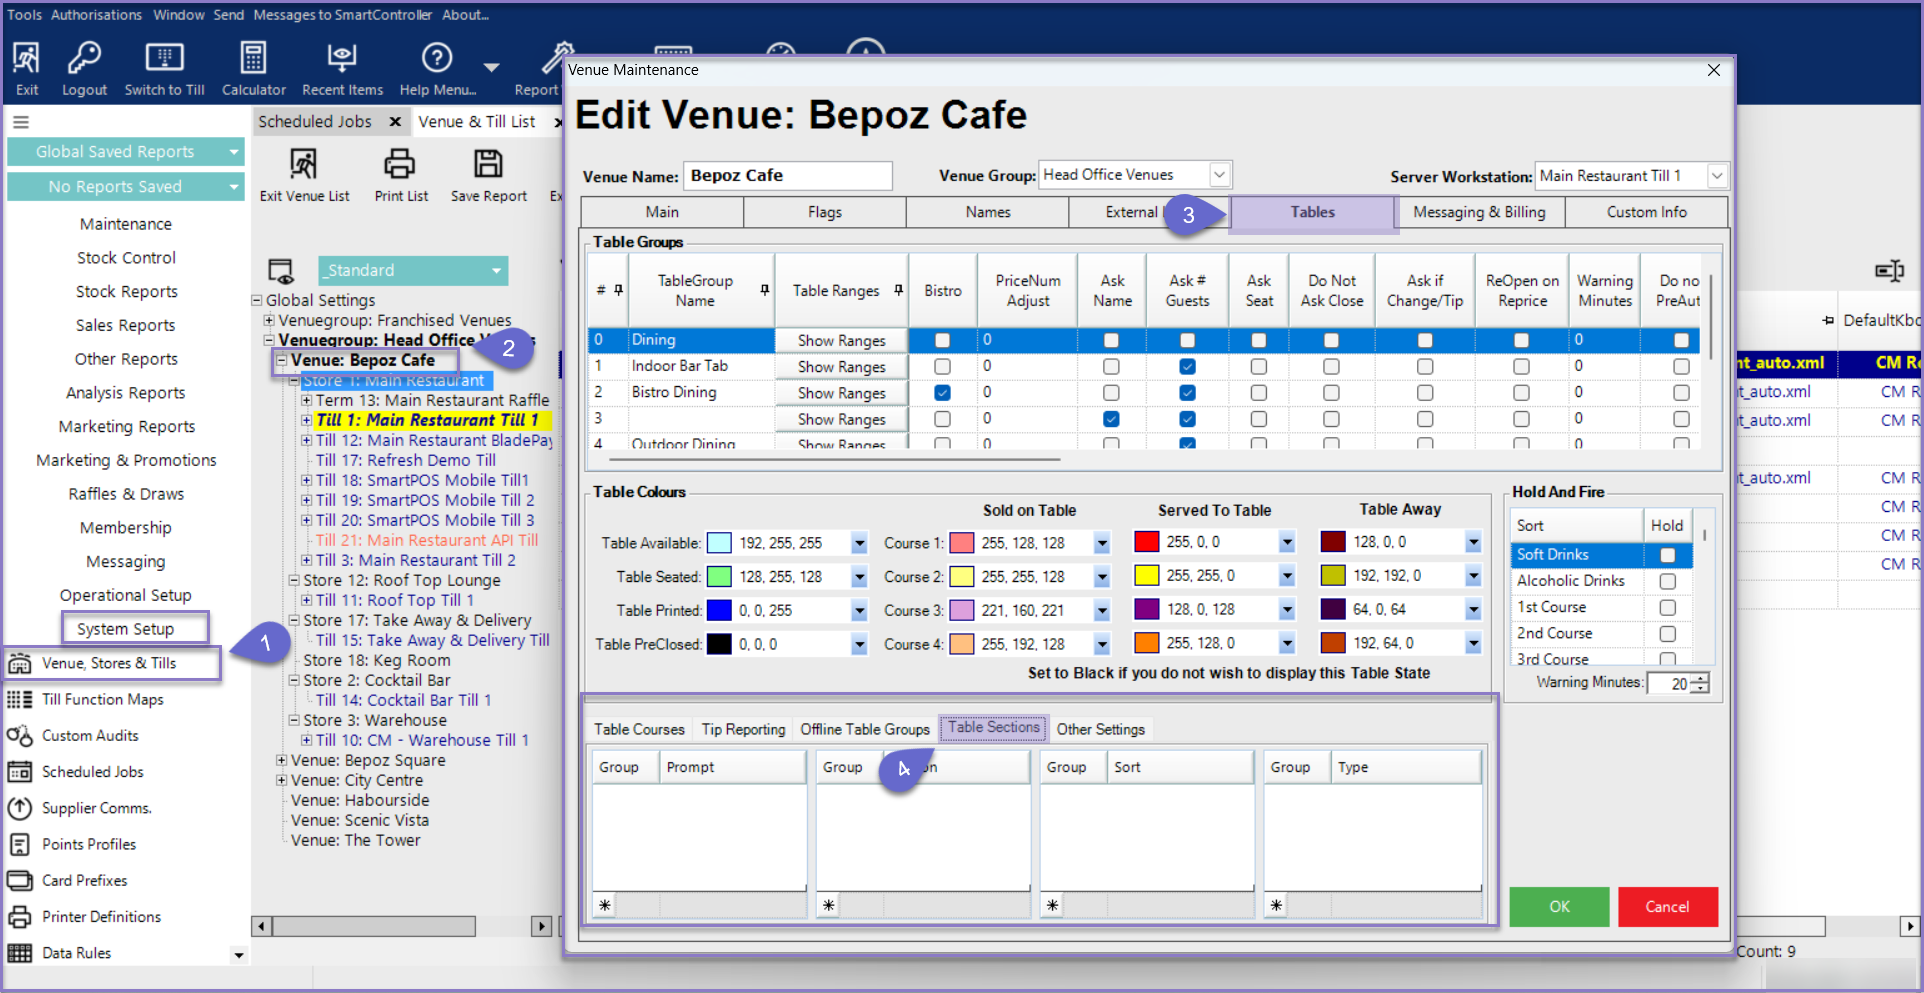Switch to the Main tab

pyautogui.click(x=662, y=212)
